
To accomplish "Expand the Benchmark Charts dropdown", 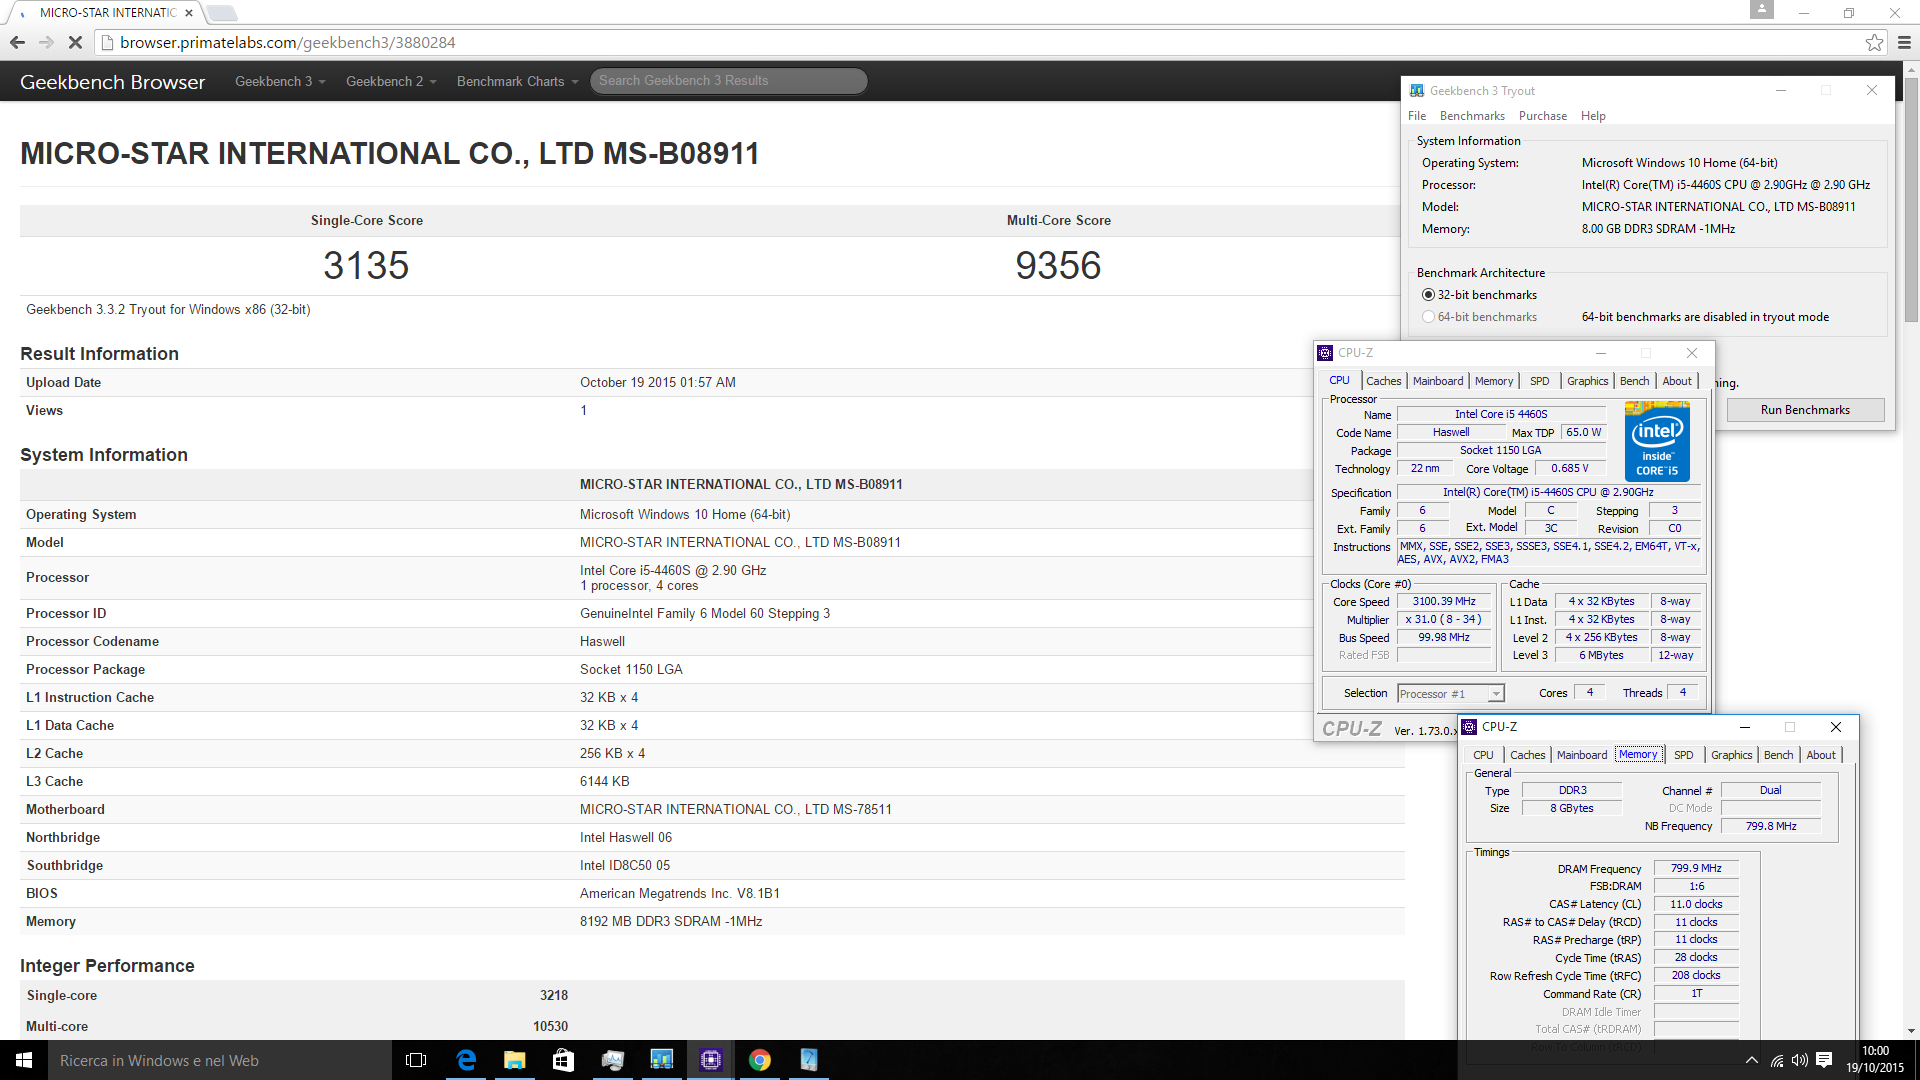I will pos(517,81).
